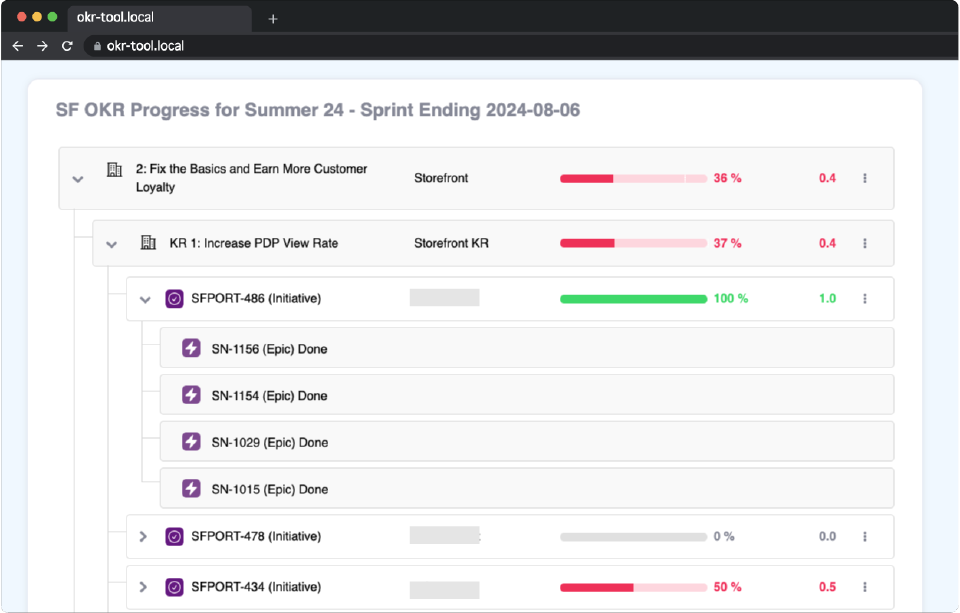The image size is (960, 613).
Task: Reload the okr-tool.local page
Action: [x=67, y=46]
